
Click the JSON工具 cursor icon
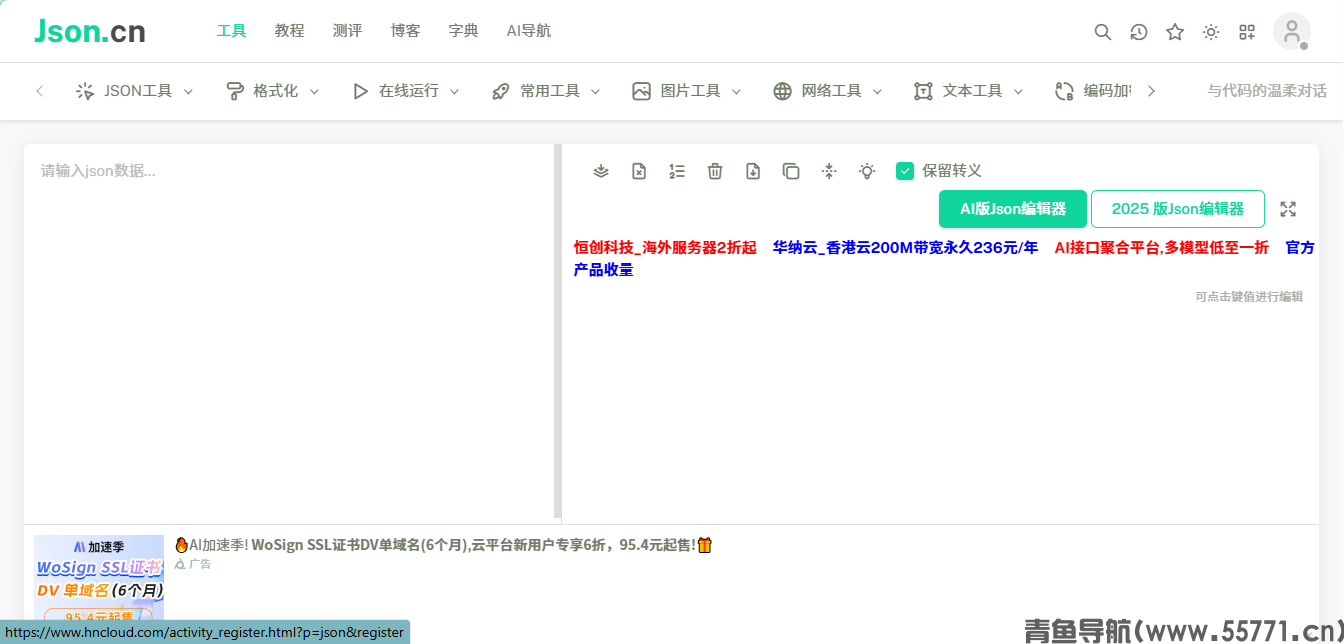point(85,91)
